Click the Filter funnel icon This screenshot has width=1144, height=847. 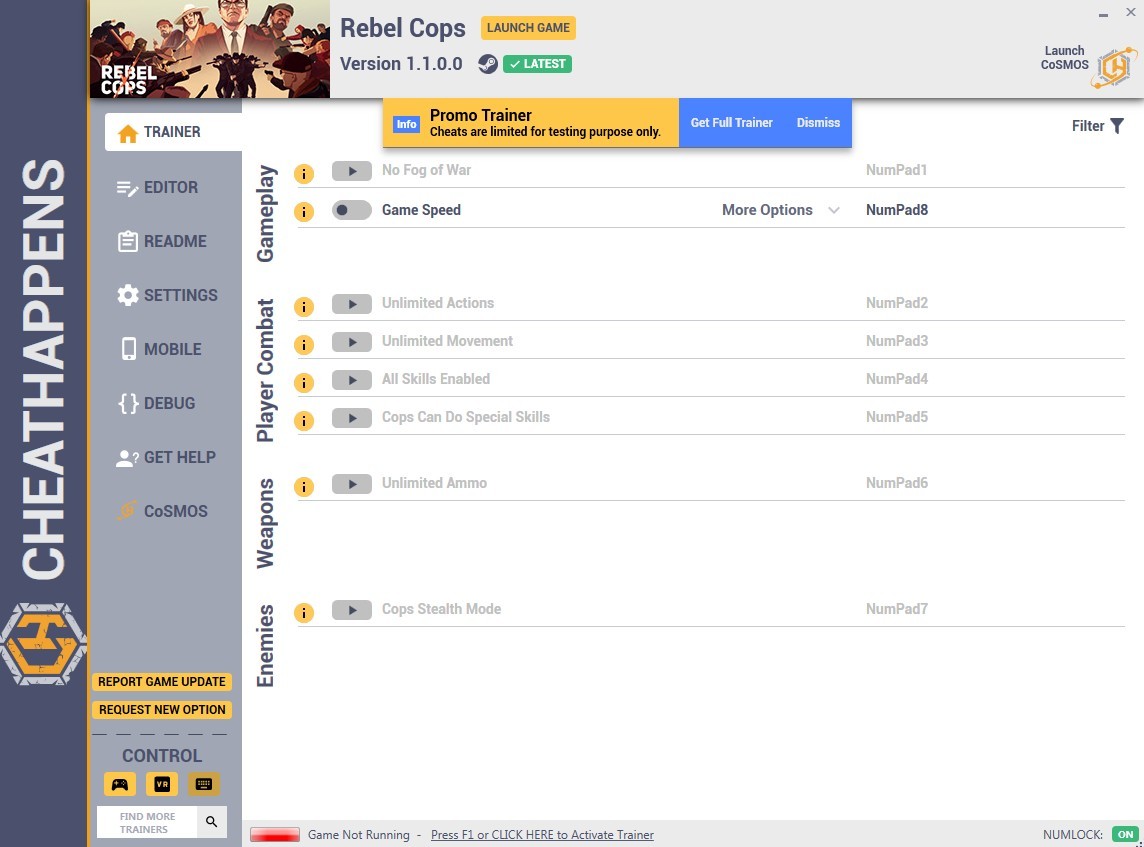[1117, 126]
